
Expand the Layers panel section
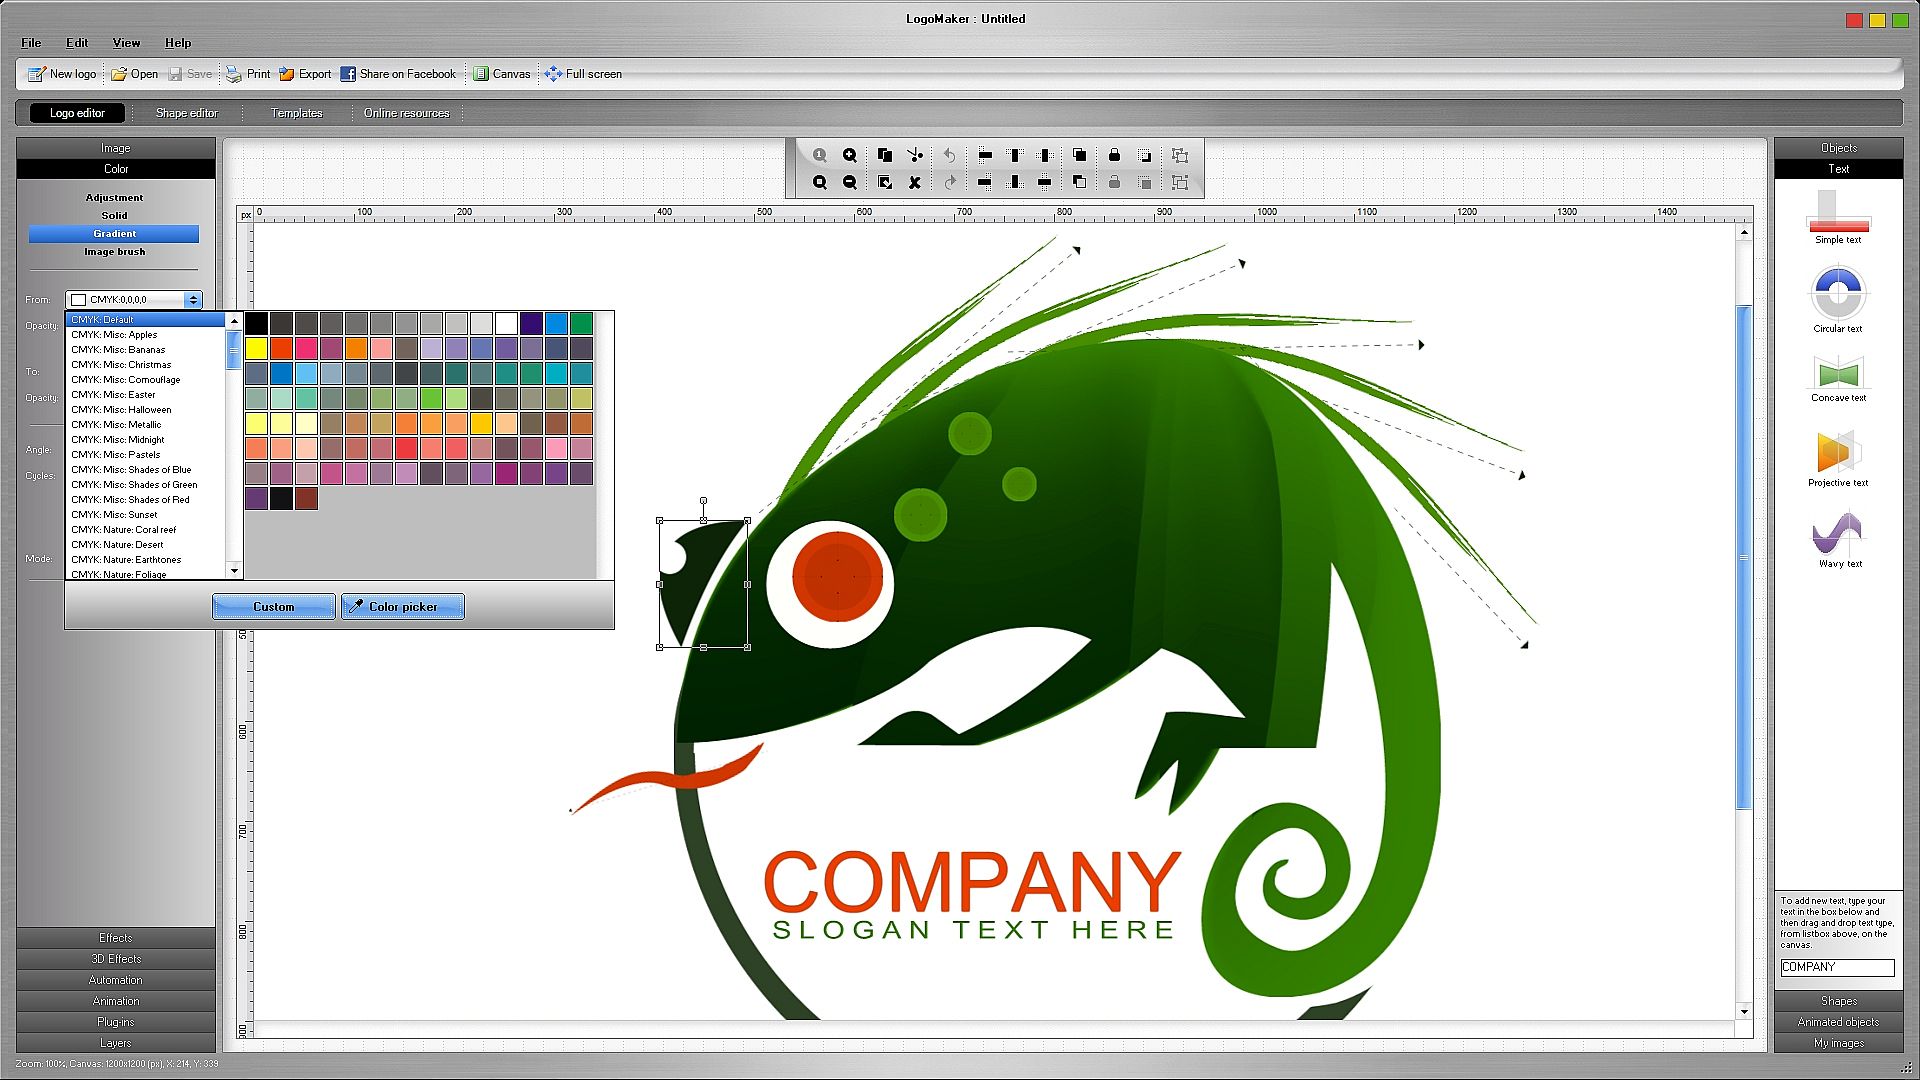(115, 1043)
